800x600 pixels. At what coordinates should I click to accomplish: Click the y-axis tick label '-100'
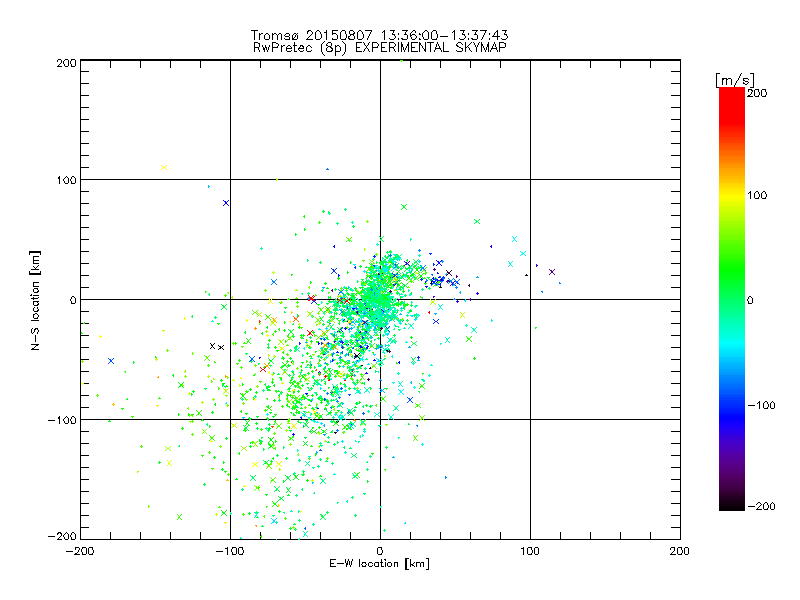62,420
